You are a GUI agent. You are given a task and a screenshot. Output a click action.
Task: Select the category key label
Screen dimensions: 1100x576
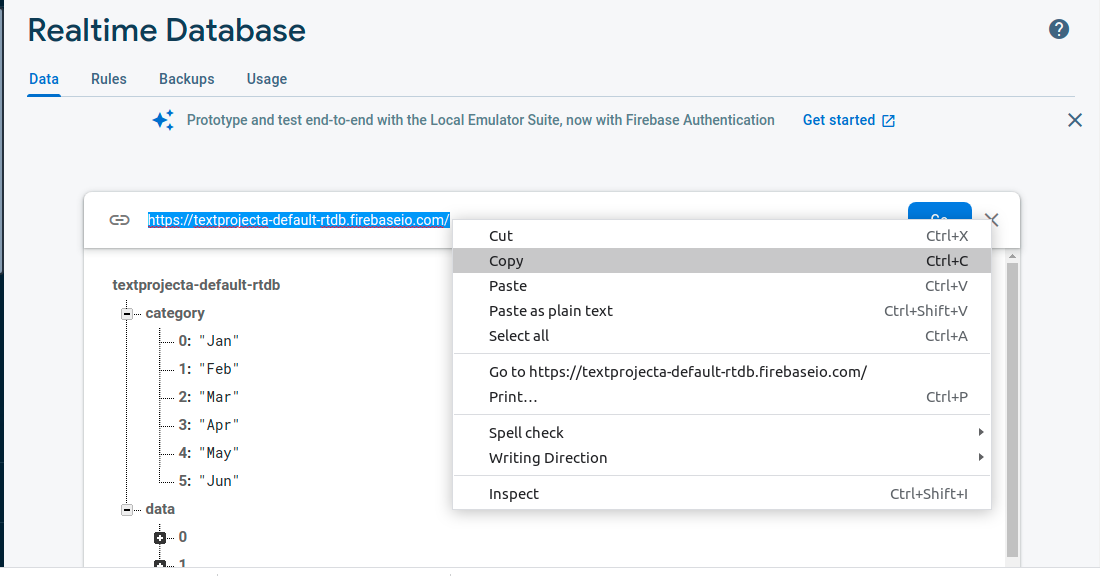pyautogui.click(x=175, y=313)
